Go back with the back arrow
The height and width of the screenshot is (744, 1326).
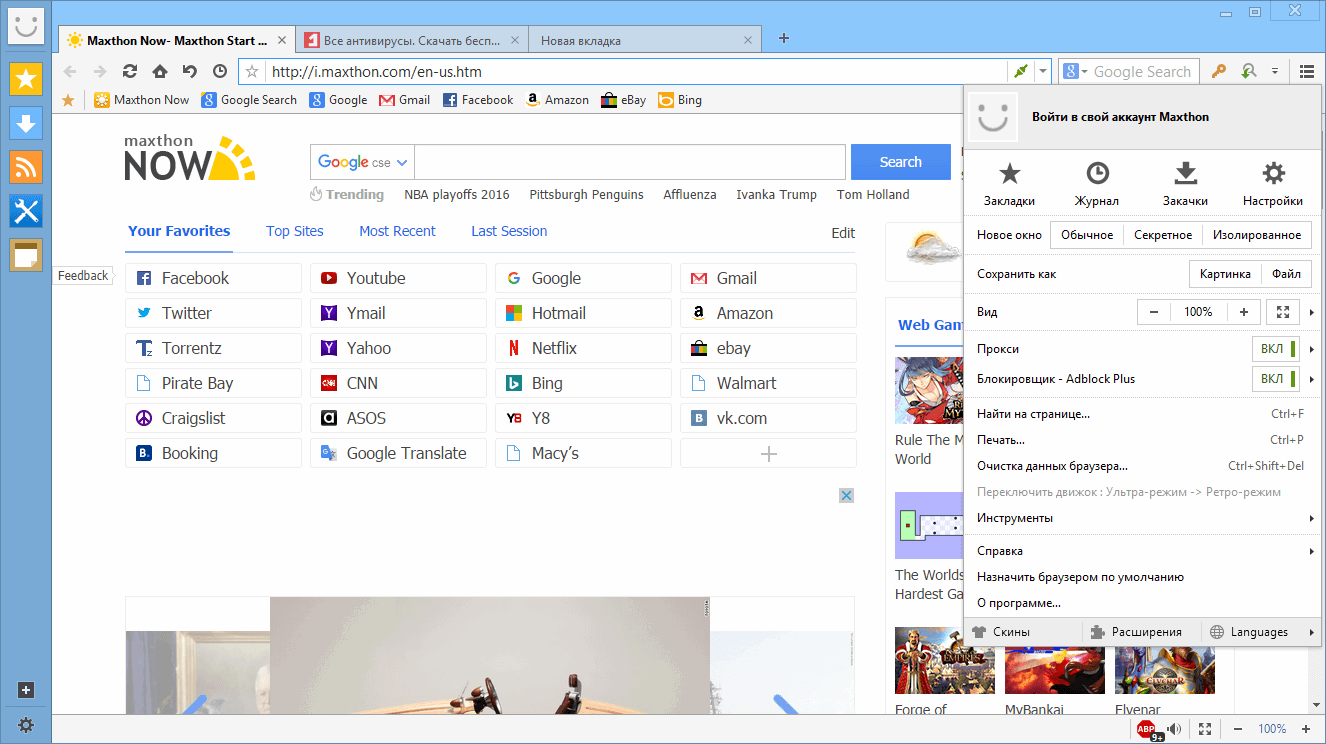pyautogui.click(x=70, y=71)
